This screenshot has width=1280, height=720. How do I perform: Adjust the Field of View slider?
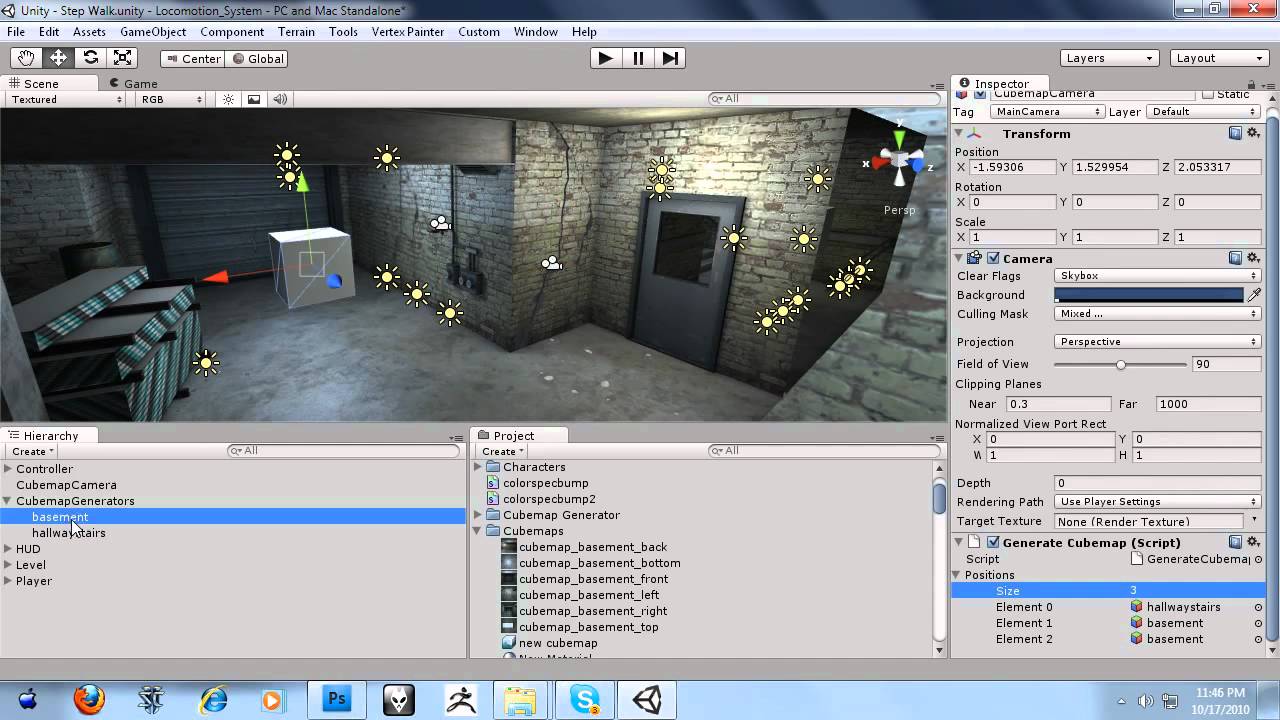tap(1120, 365)
